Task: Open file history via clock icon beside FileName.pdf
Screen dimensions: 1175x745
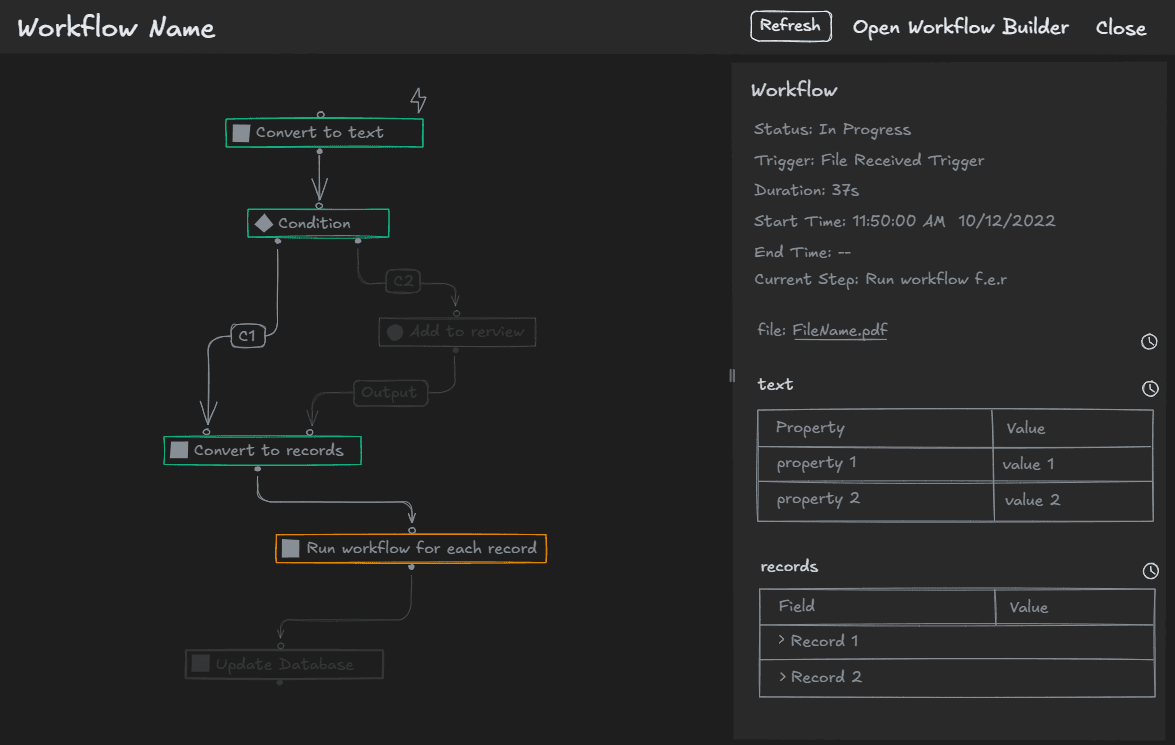Action: pos(1148,341)
